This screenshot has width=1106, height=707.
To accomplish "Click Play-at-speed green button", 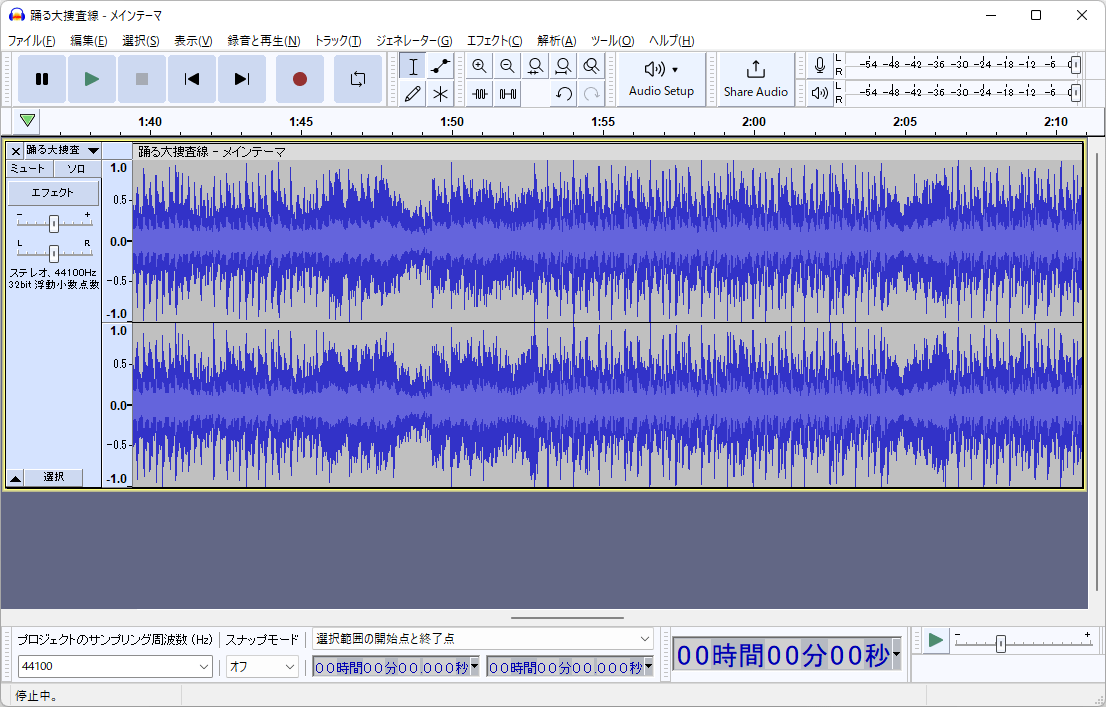I will (x=936, y=641).
